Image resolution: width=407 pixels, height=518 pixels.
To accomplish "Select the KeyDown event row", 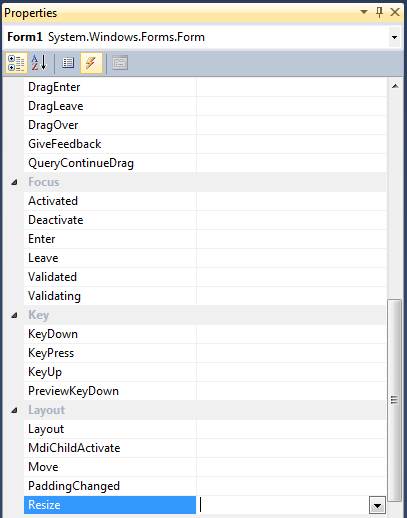I will click(205, 334).
